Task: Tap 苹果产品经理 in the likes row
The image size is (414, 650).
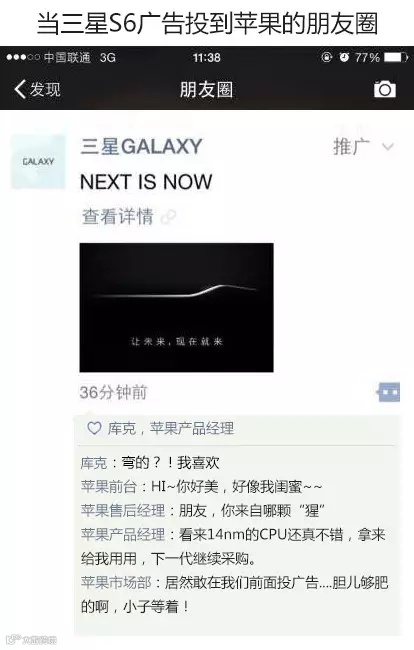Action: click(191, 428)
